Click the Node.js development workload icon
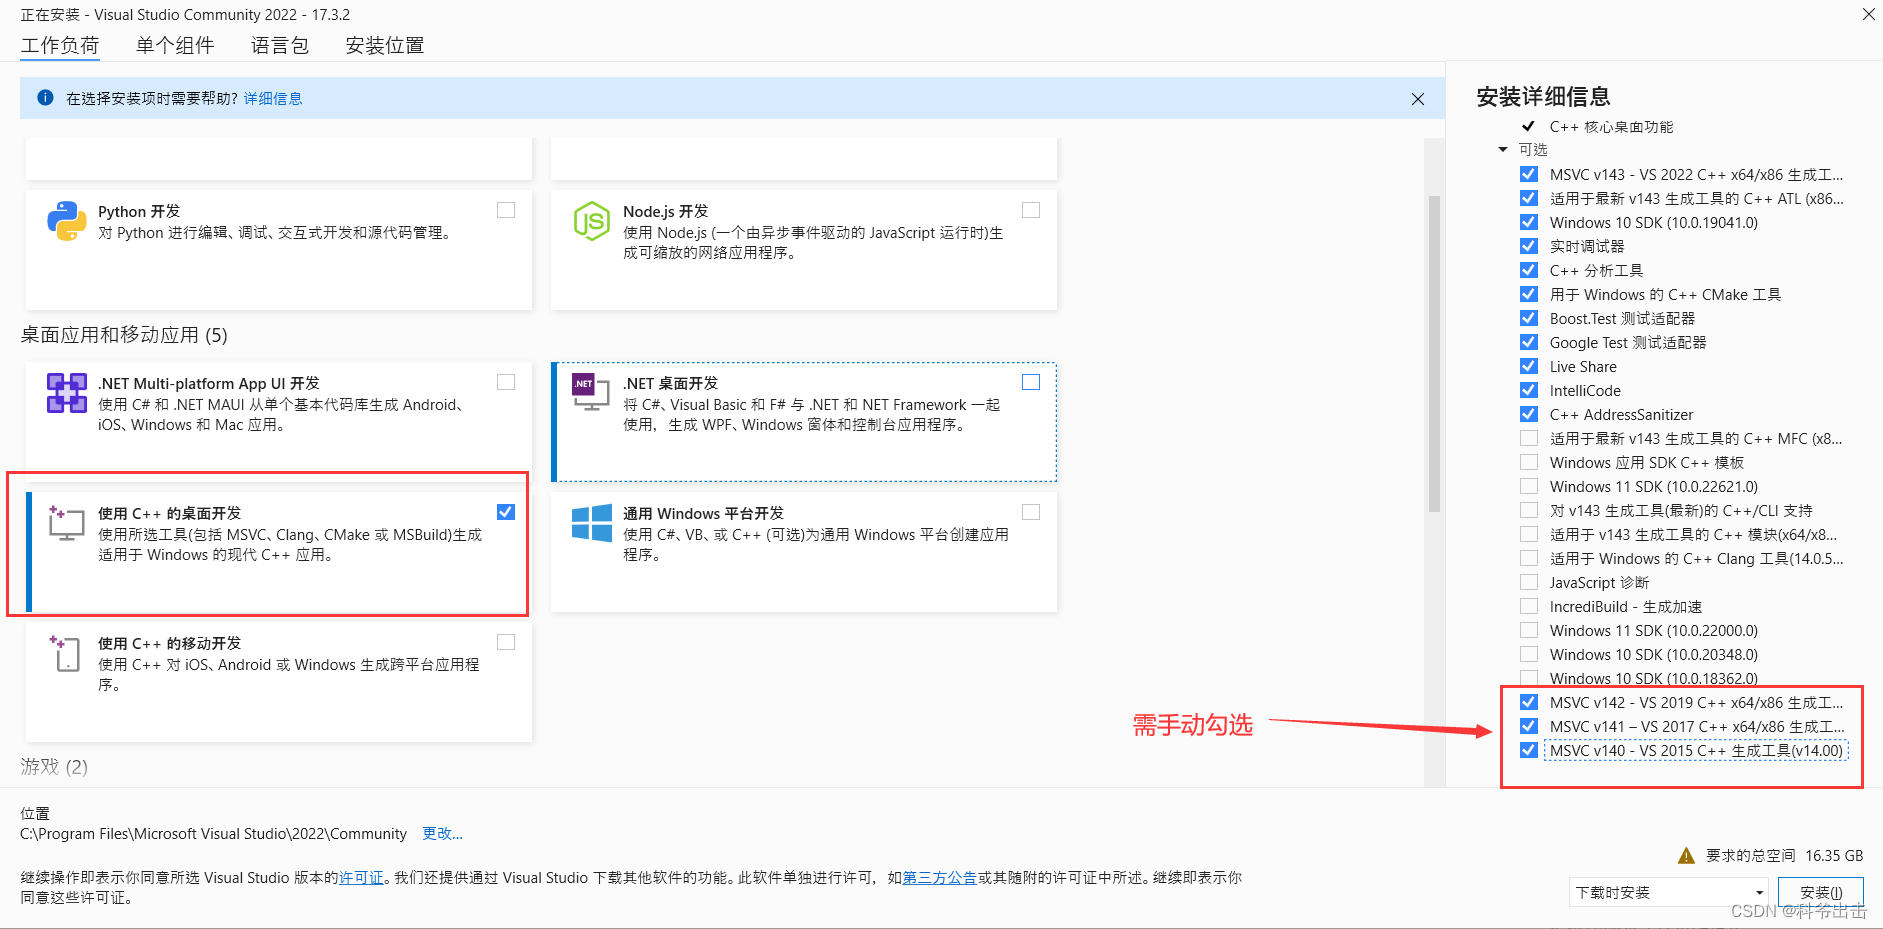This screenshot has height=929, width=1883. tap(591, 221)
